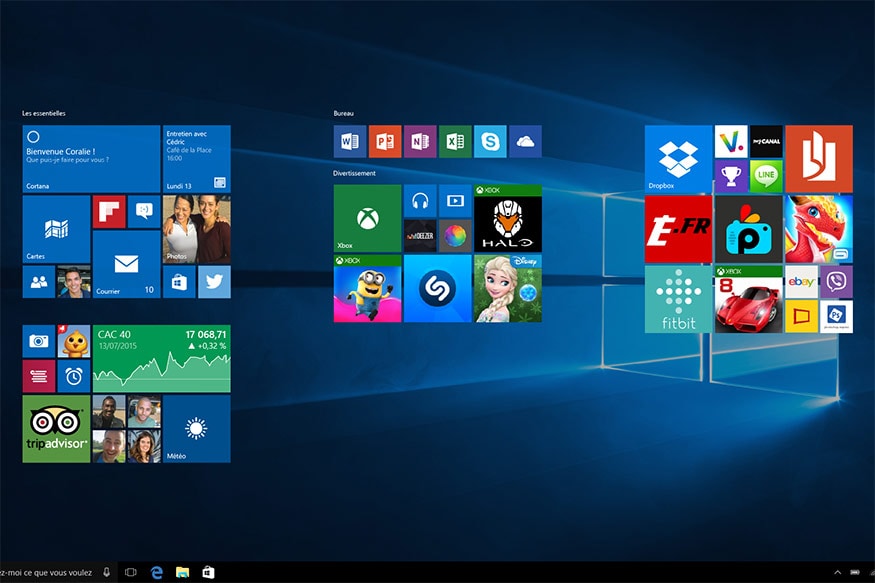Screen dimensions: 875x583
Task: Launch the Photoshop Express tile
Action: click(836, 316)
